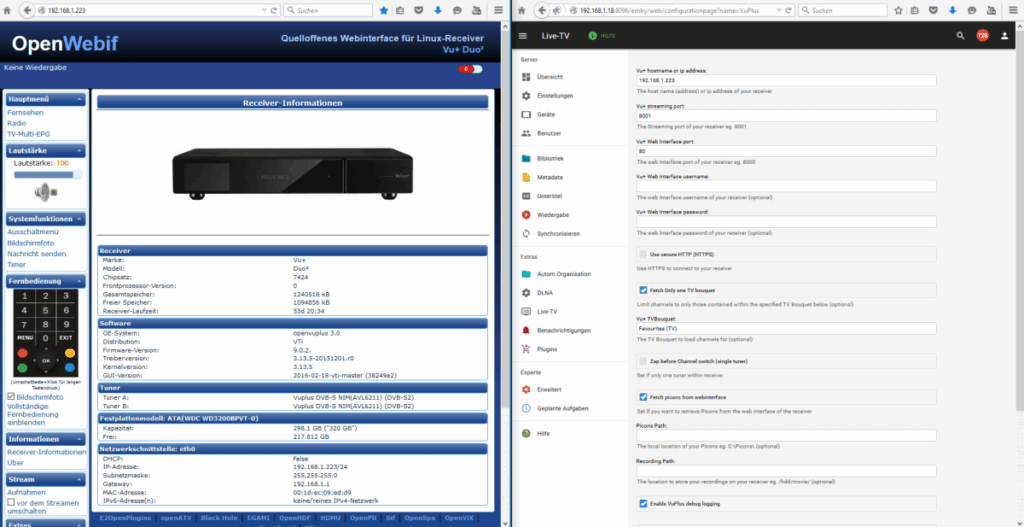
Task: Open Ausschaltmenü link
Action: [x=33, y=232]
